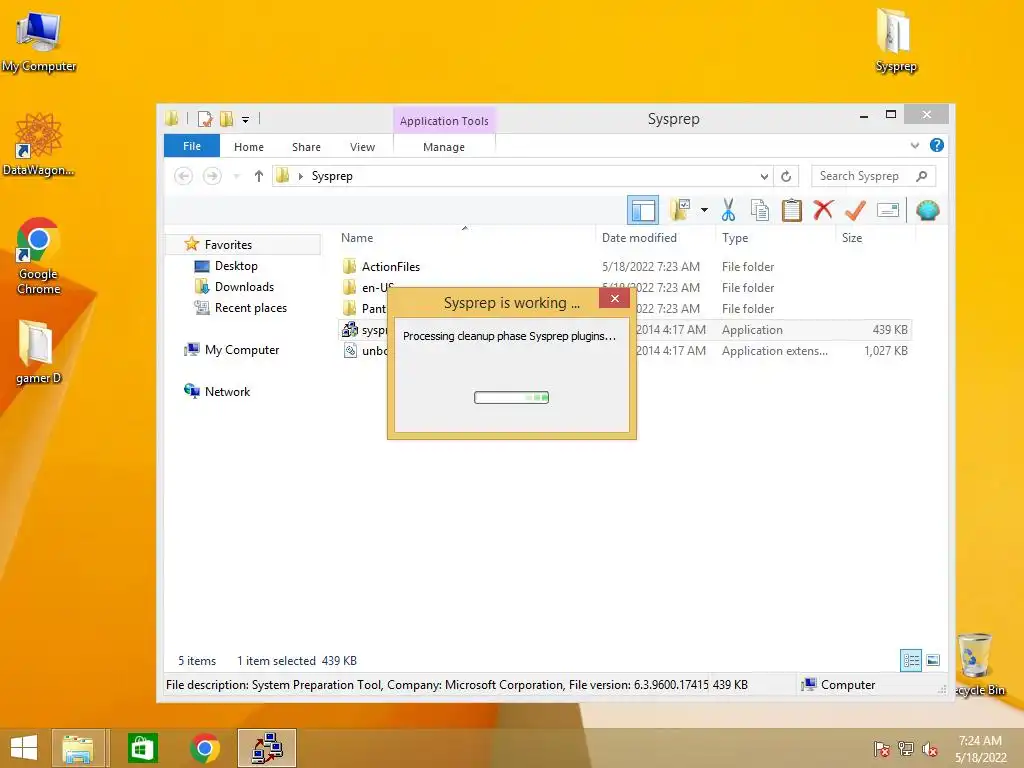This screenshot has width=1024, height=768.
Task: Open Customize Quick Access Toolbar dropdown
Action: (246, 120)
